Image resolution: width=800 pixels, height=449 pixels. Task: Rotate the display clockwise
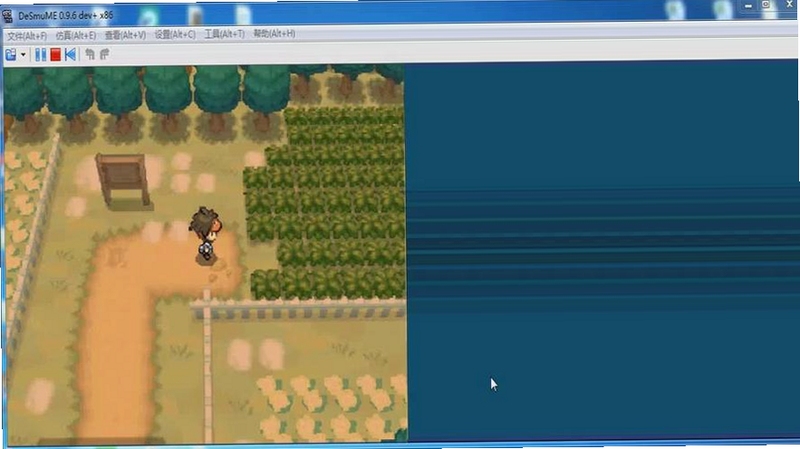105,54
